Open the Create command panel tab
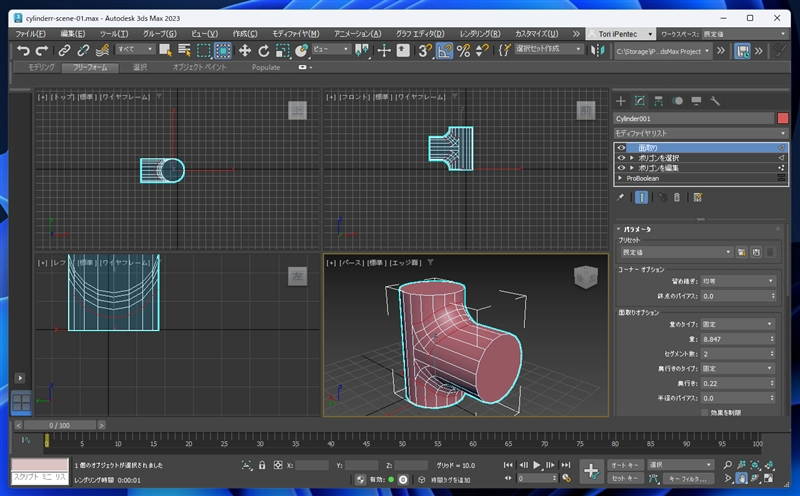The width and height of the screenshot is (800, 496). [x=620, y=101]
